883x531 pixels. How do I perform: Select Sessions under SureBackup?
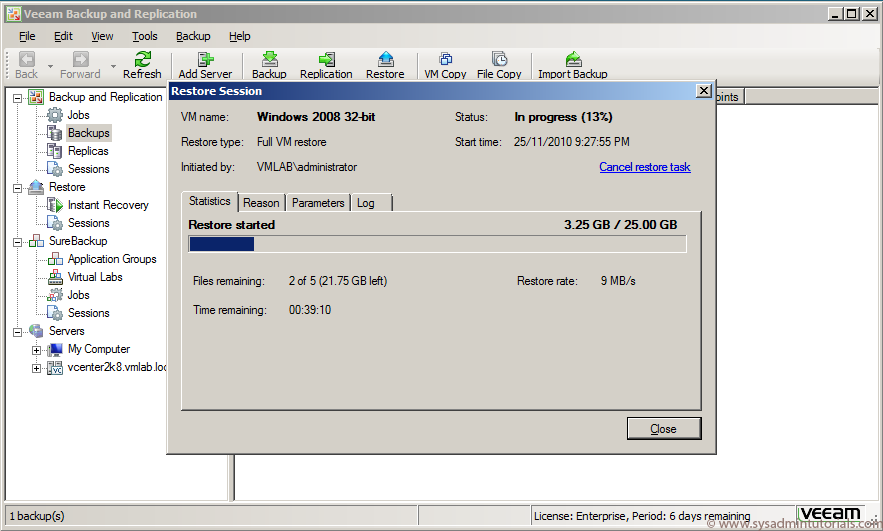[x=89, y=313]
